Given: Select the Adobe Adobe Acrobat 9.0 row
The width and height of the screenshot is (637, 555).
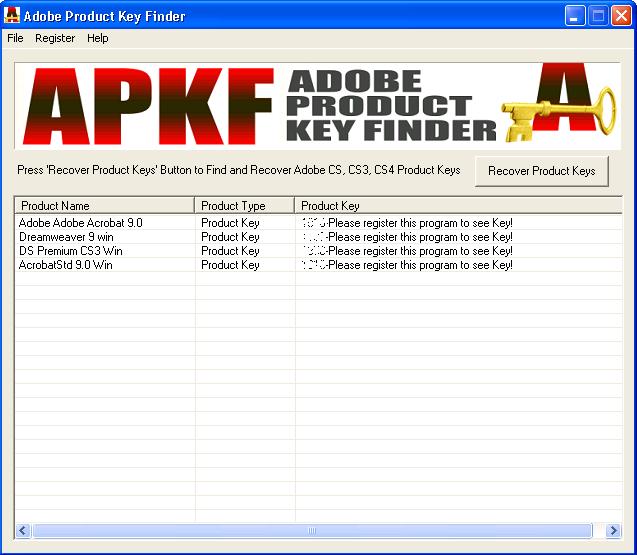Looking at the screenshot, I should (318, 223).
